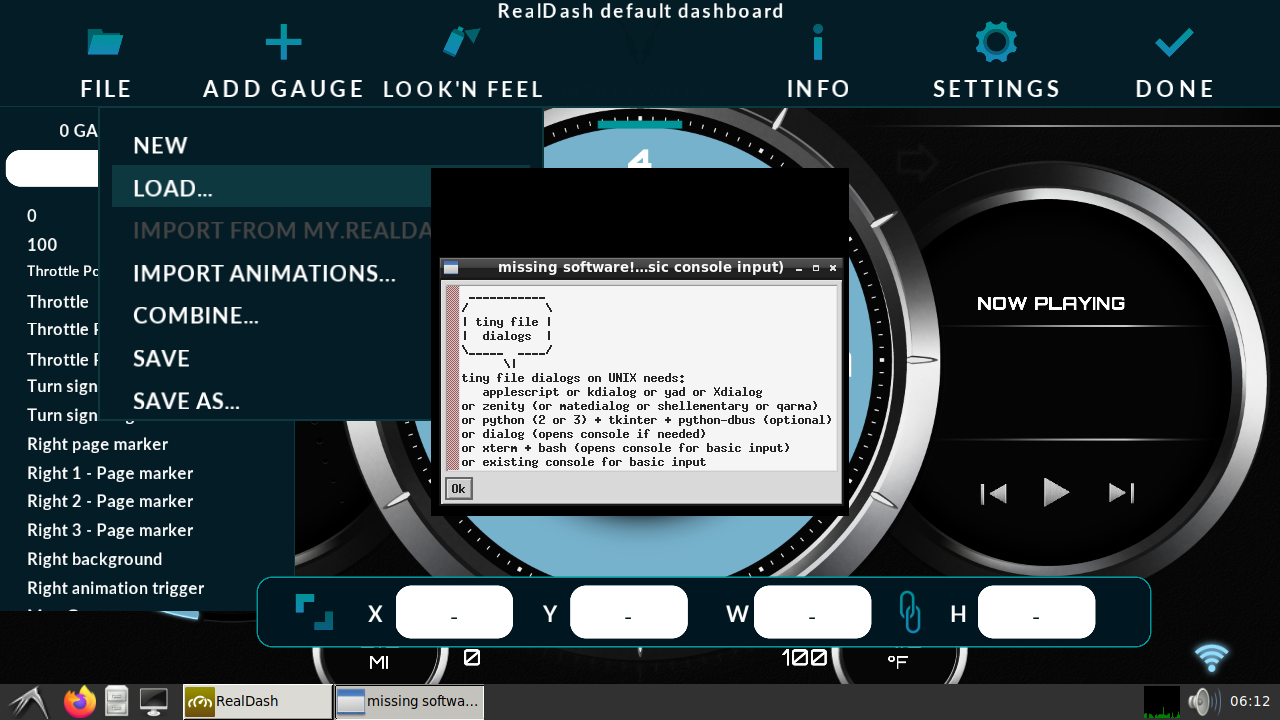
Task: Select the 100 list item
Action: point(42,245)
